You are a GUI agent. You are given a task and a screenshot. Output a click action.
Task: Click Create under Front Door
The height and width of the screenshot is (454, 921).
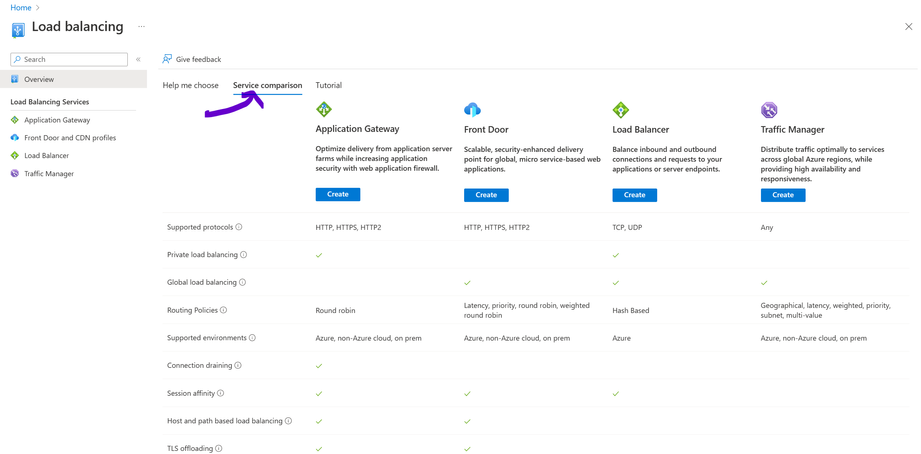point(486,194)
